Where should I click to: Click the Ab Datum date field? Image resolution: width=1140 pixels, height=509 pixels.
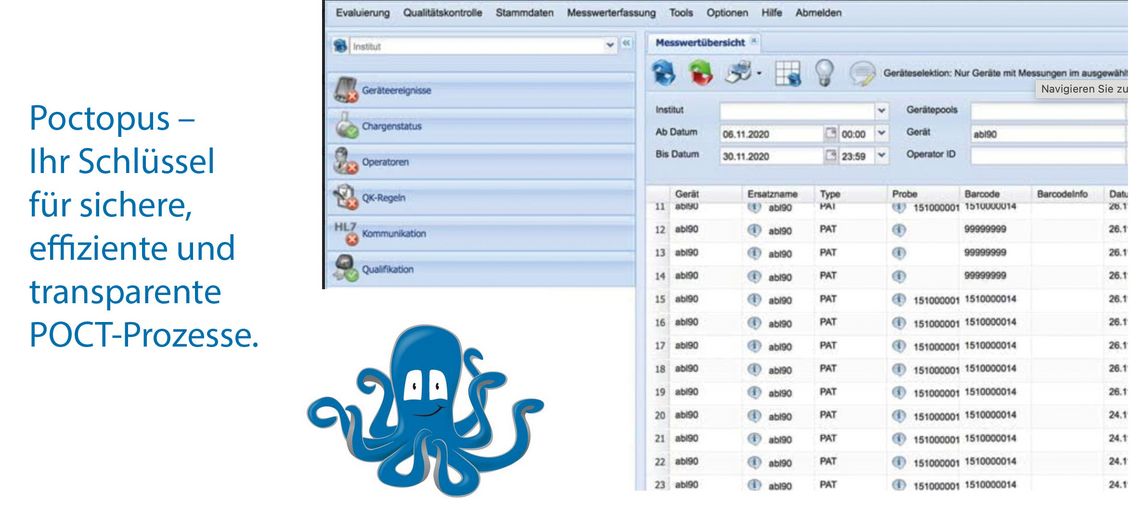click(771, 134)
